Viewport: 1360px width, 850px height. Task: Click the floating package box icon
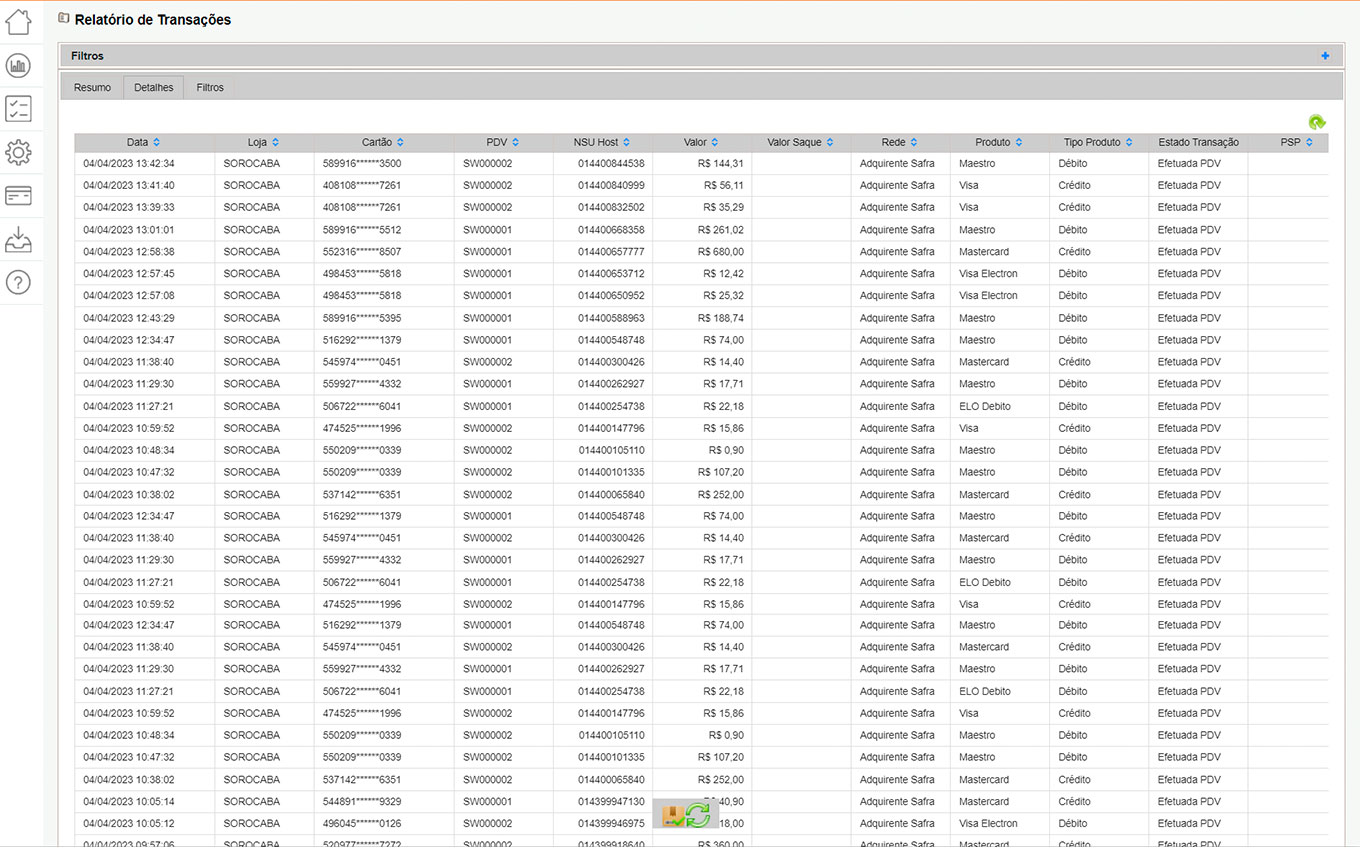pyautogui.click(x=673, y=815)
